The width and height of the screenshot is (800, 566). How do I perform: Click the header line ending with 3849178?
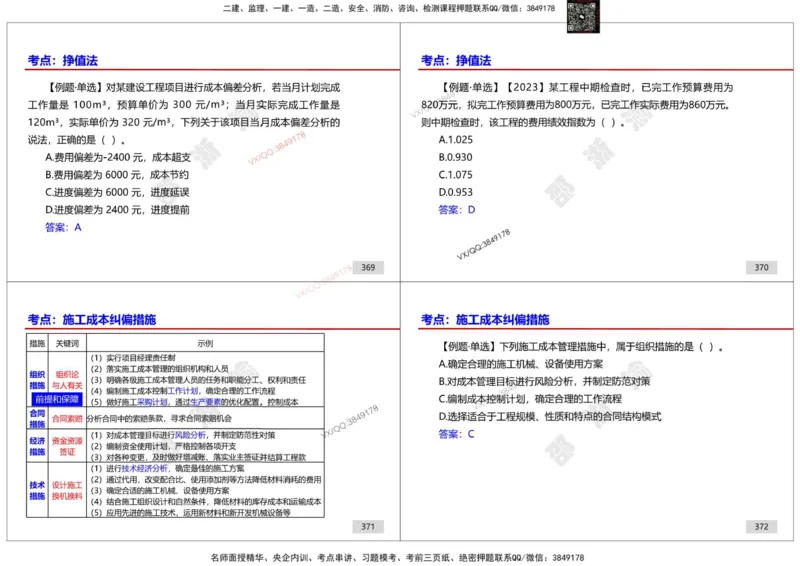389,8
